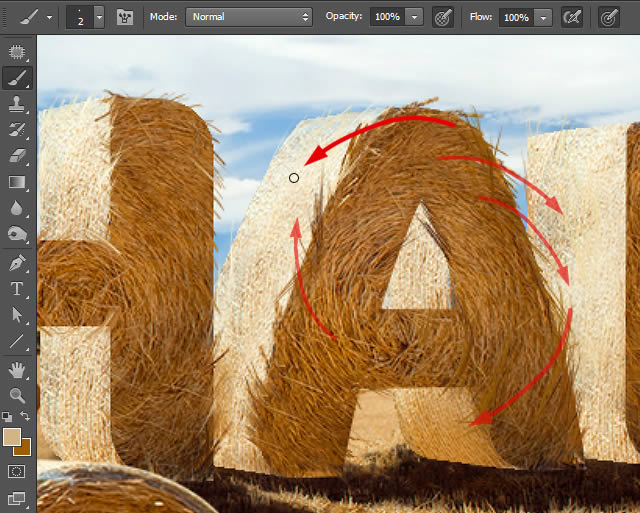Click the brush tool icon in options bar
This screenshot has height=513, width=640.
[x=29, y=17]
